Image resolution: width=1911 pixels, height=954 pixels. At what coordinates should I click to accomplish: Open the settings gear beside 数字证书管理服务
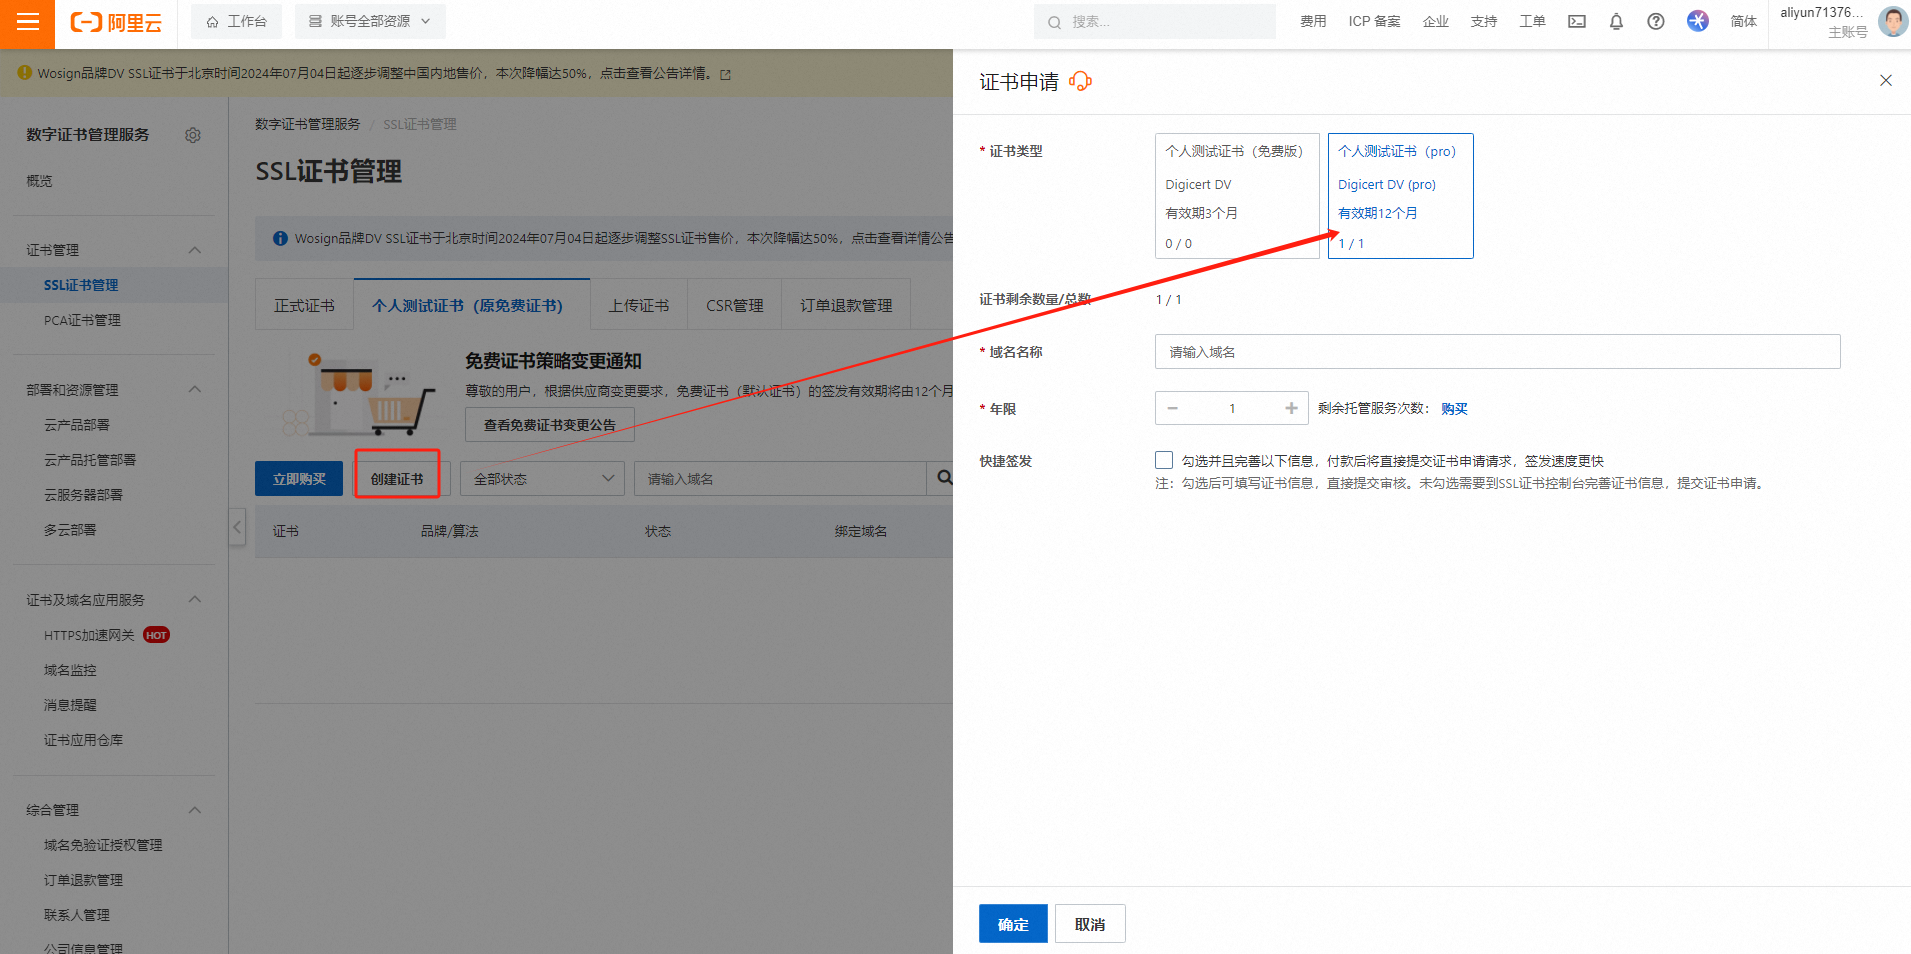point(193,135)
